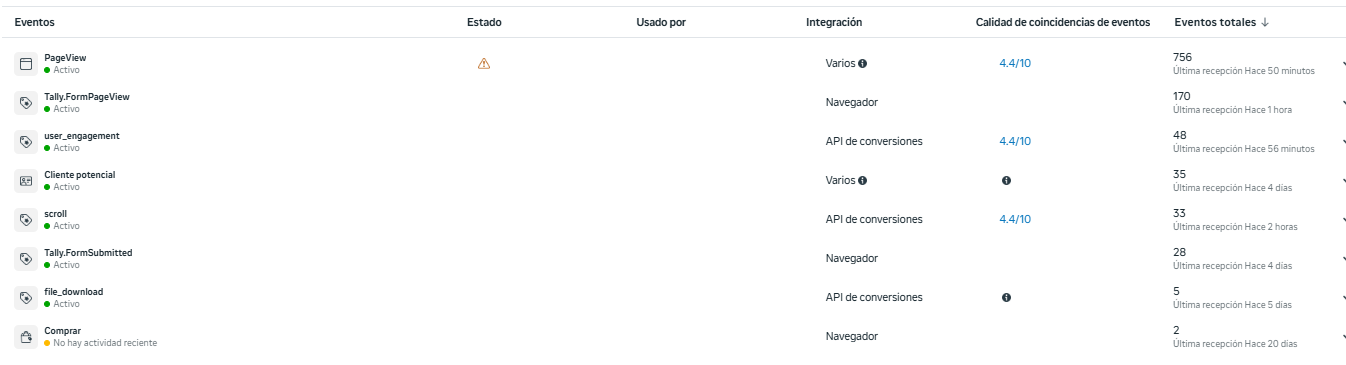Click Cliente potencial match quality info icon
Viewport: 1346px width, 365px height.
(1006, 180)
